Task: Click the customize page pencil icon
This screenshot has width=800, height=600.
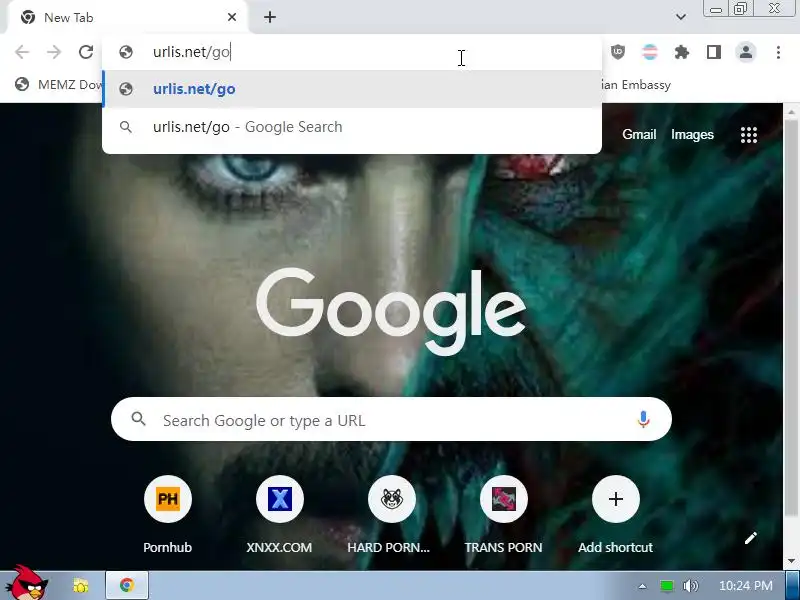Action: pos(751,538)
